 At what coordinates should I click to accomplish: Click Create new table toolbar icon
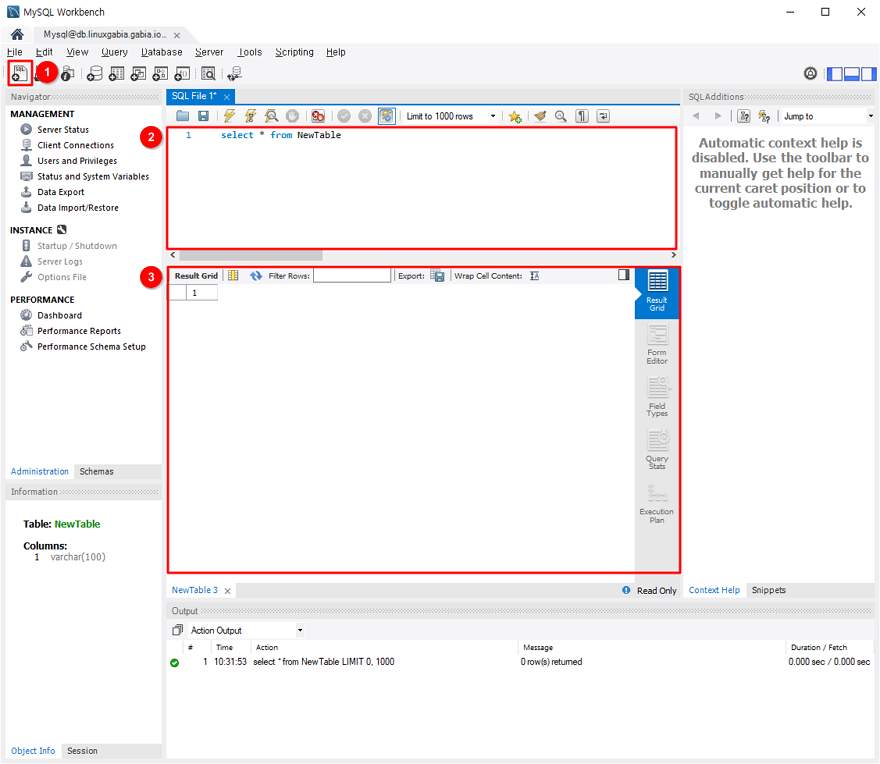pyautogui.click(x=117, y=74)
